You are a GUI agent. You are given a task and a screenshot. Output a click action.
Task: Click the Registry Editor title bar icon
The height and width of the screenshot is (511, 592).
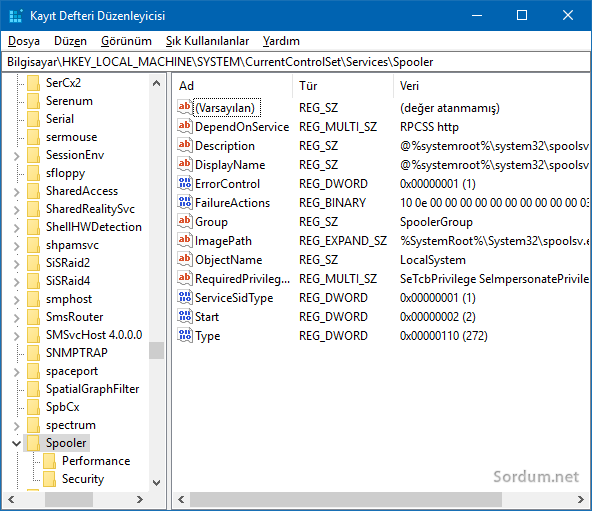coord(16,16)
